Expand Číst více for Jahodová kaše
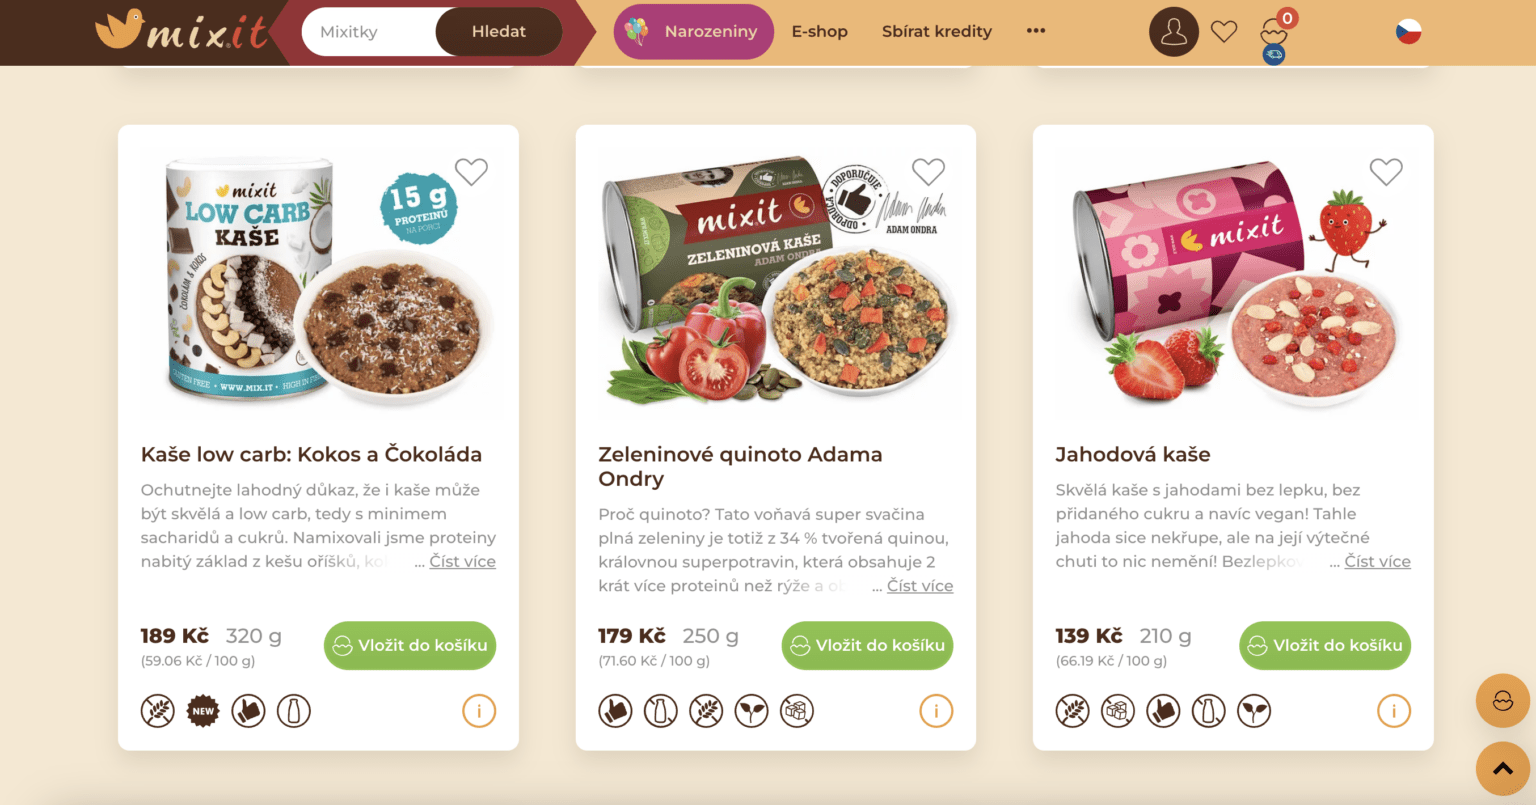1536x805 pixels. [1377, 562]
